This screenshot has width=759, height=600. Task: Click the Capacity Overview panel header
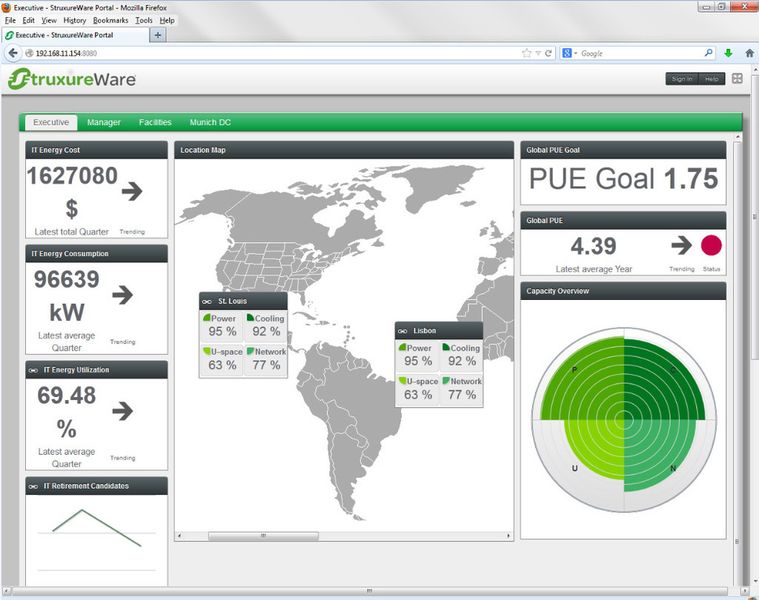(x=623, y=291)
